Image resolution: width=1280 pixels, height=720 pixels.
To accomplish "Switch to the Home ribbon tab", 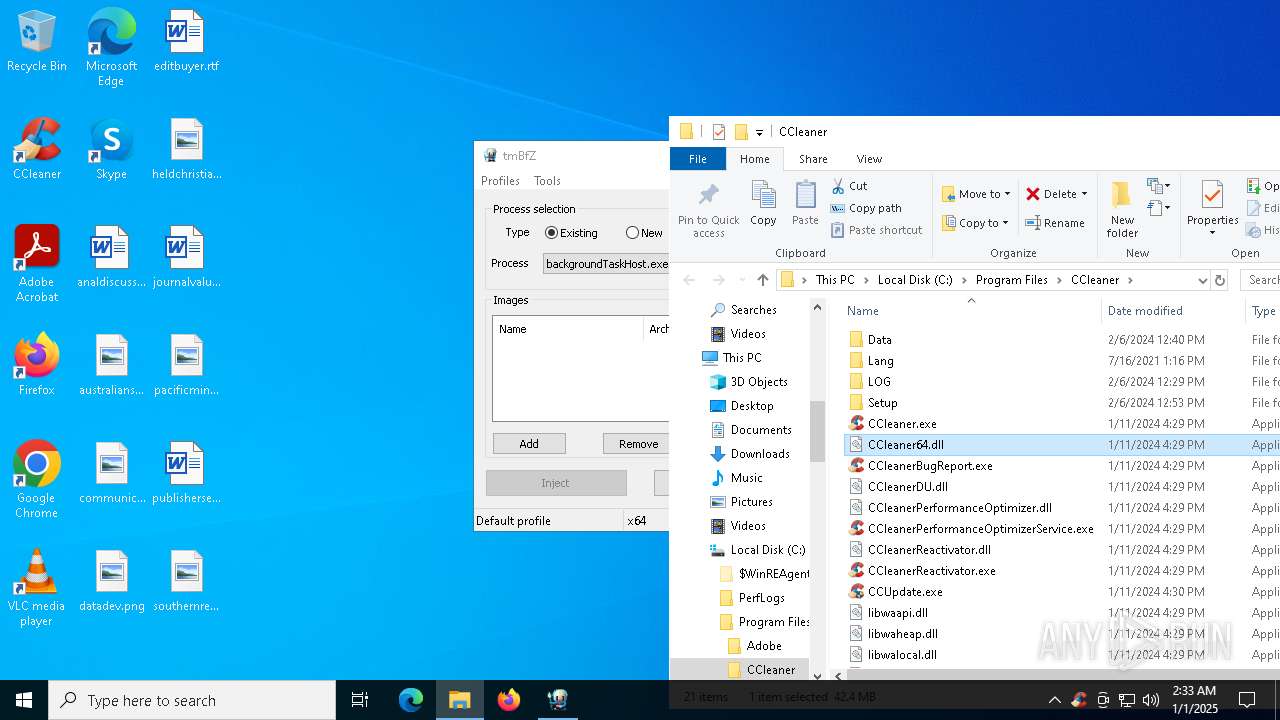I will click(x=755, y=159).
